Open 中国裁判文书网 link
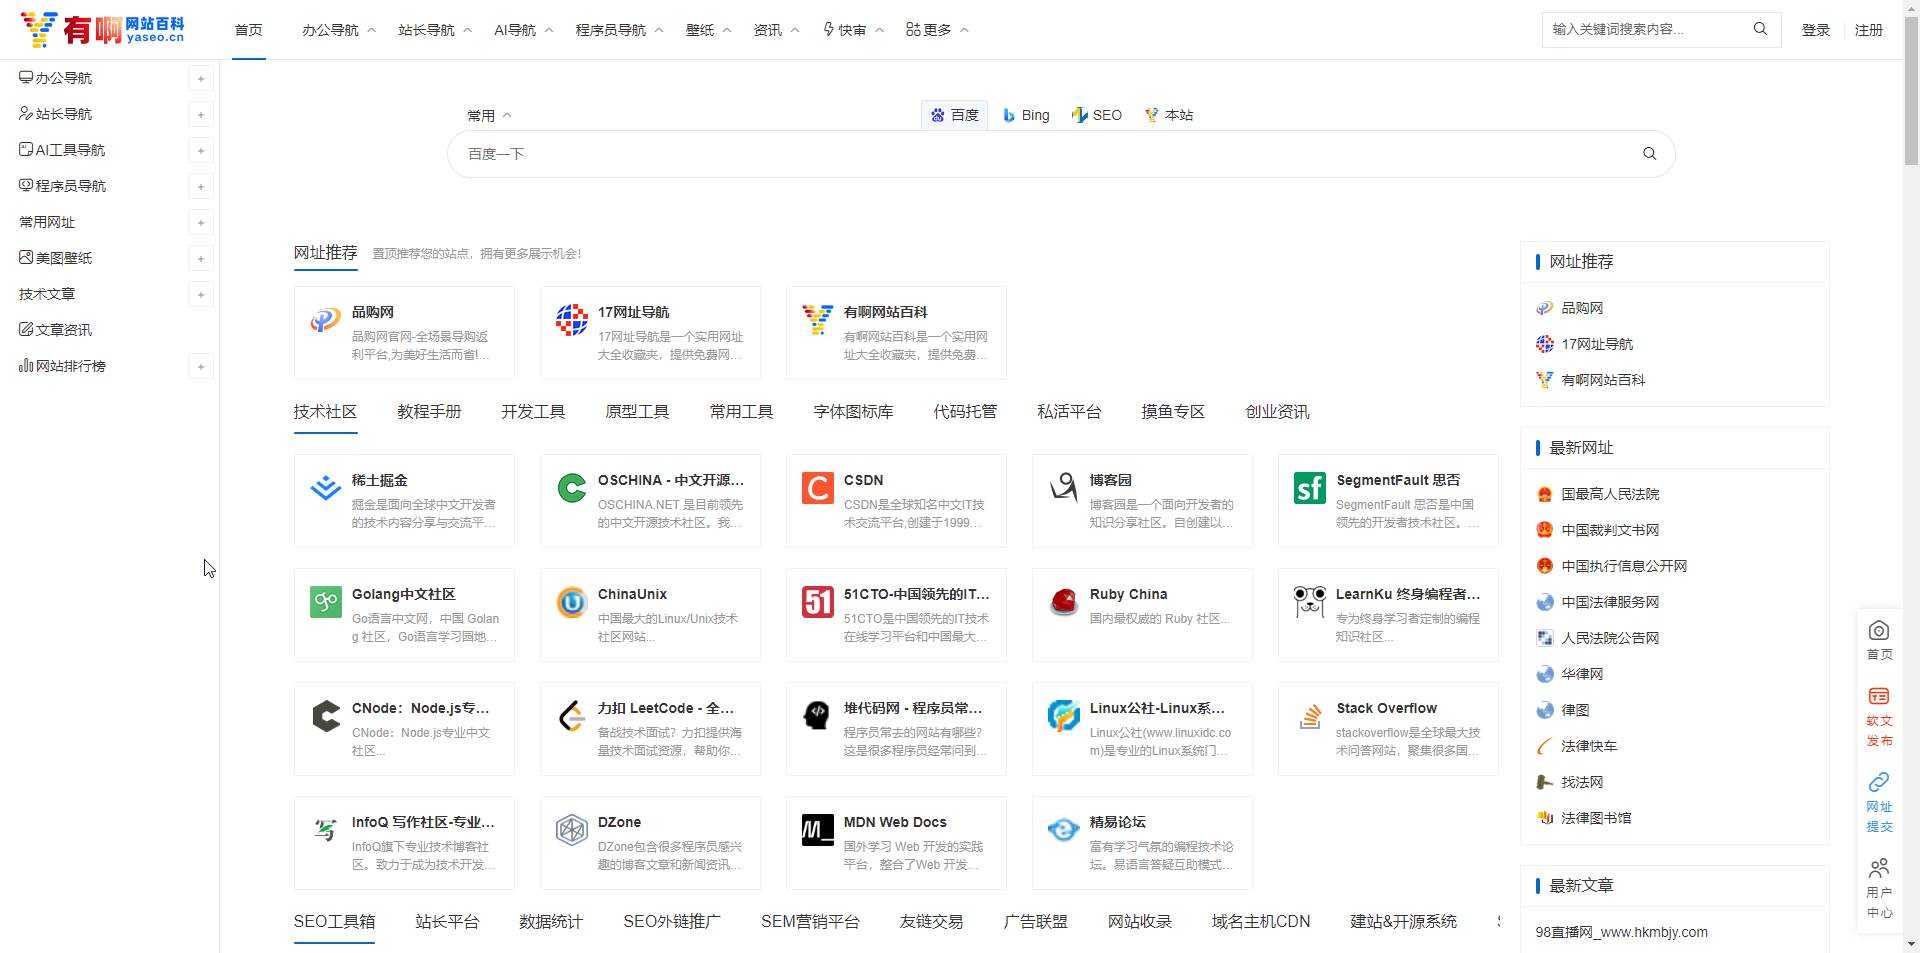 [1610, 530]
